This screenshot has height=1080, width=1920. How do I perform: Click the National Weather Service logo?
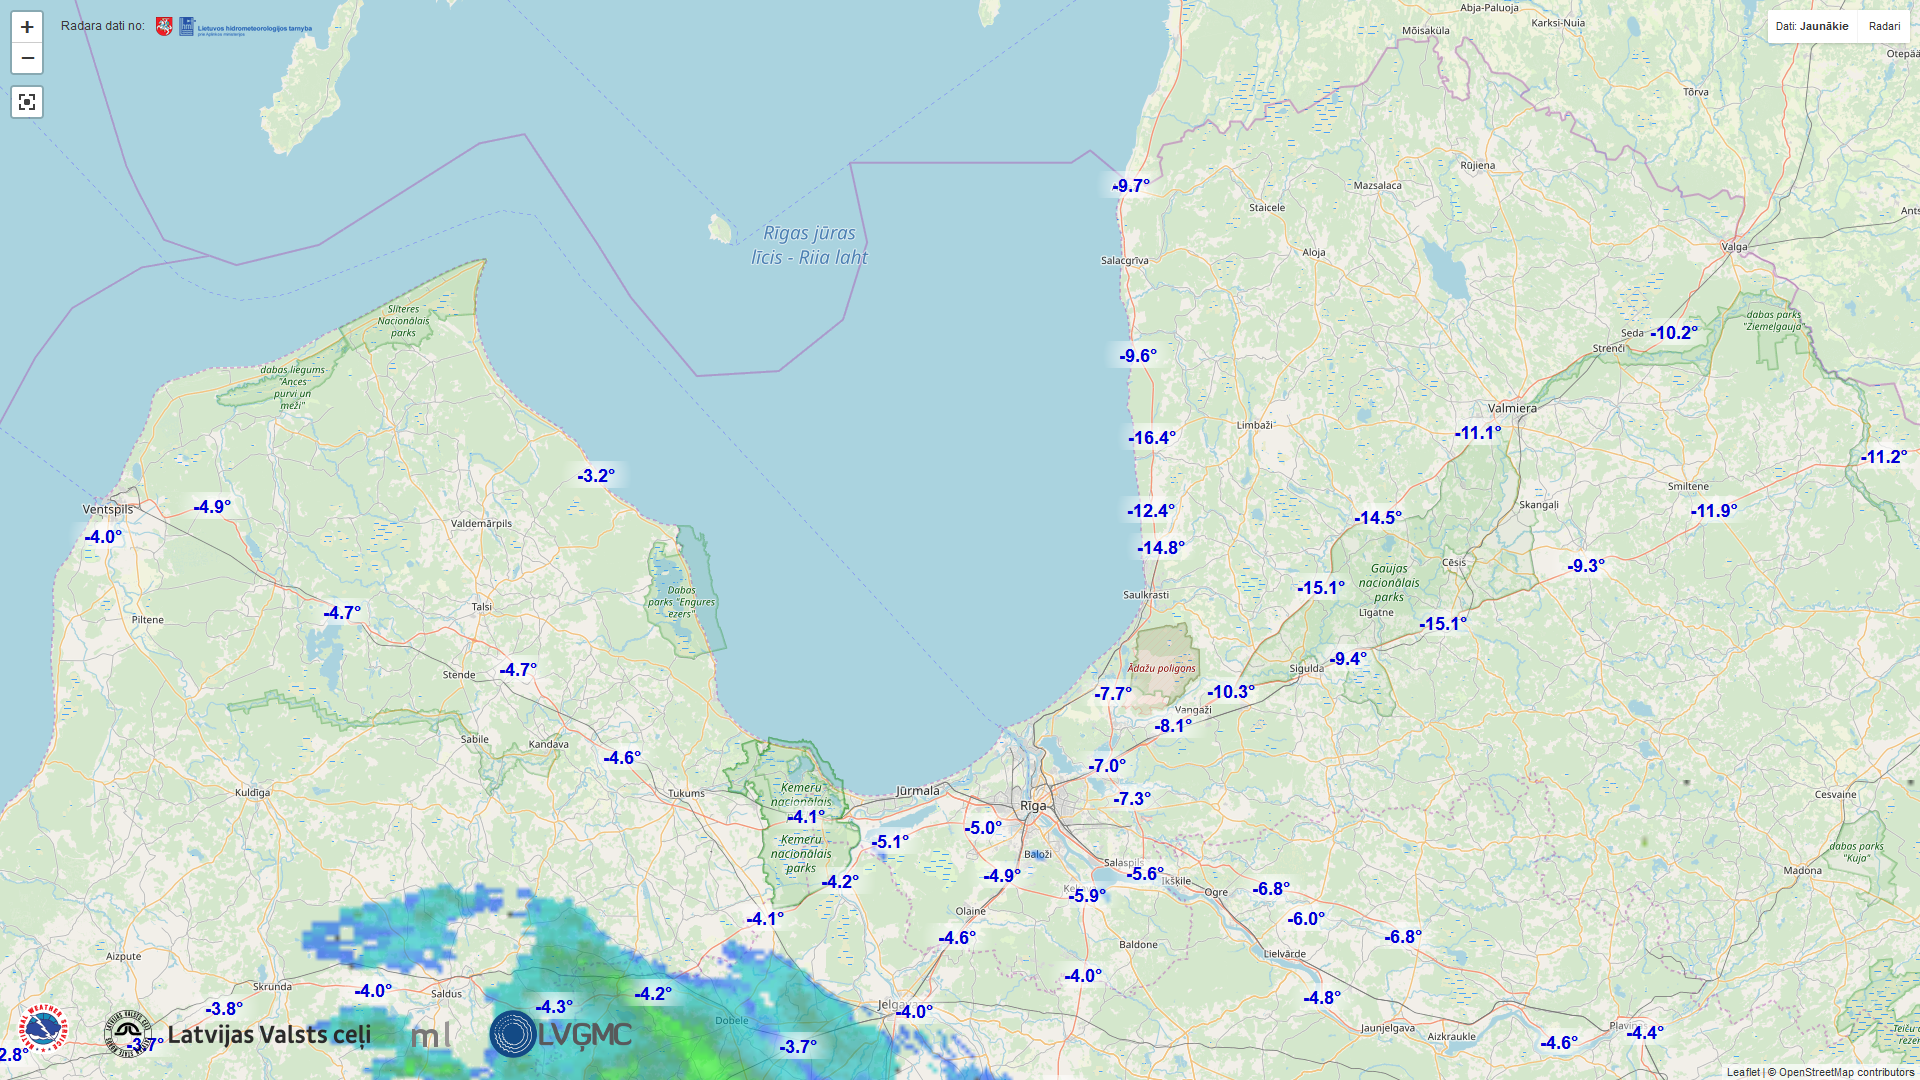point(43,1029)
